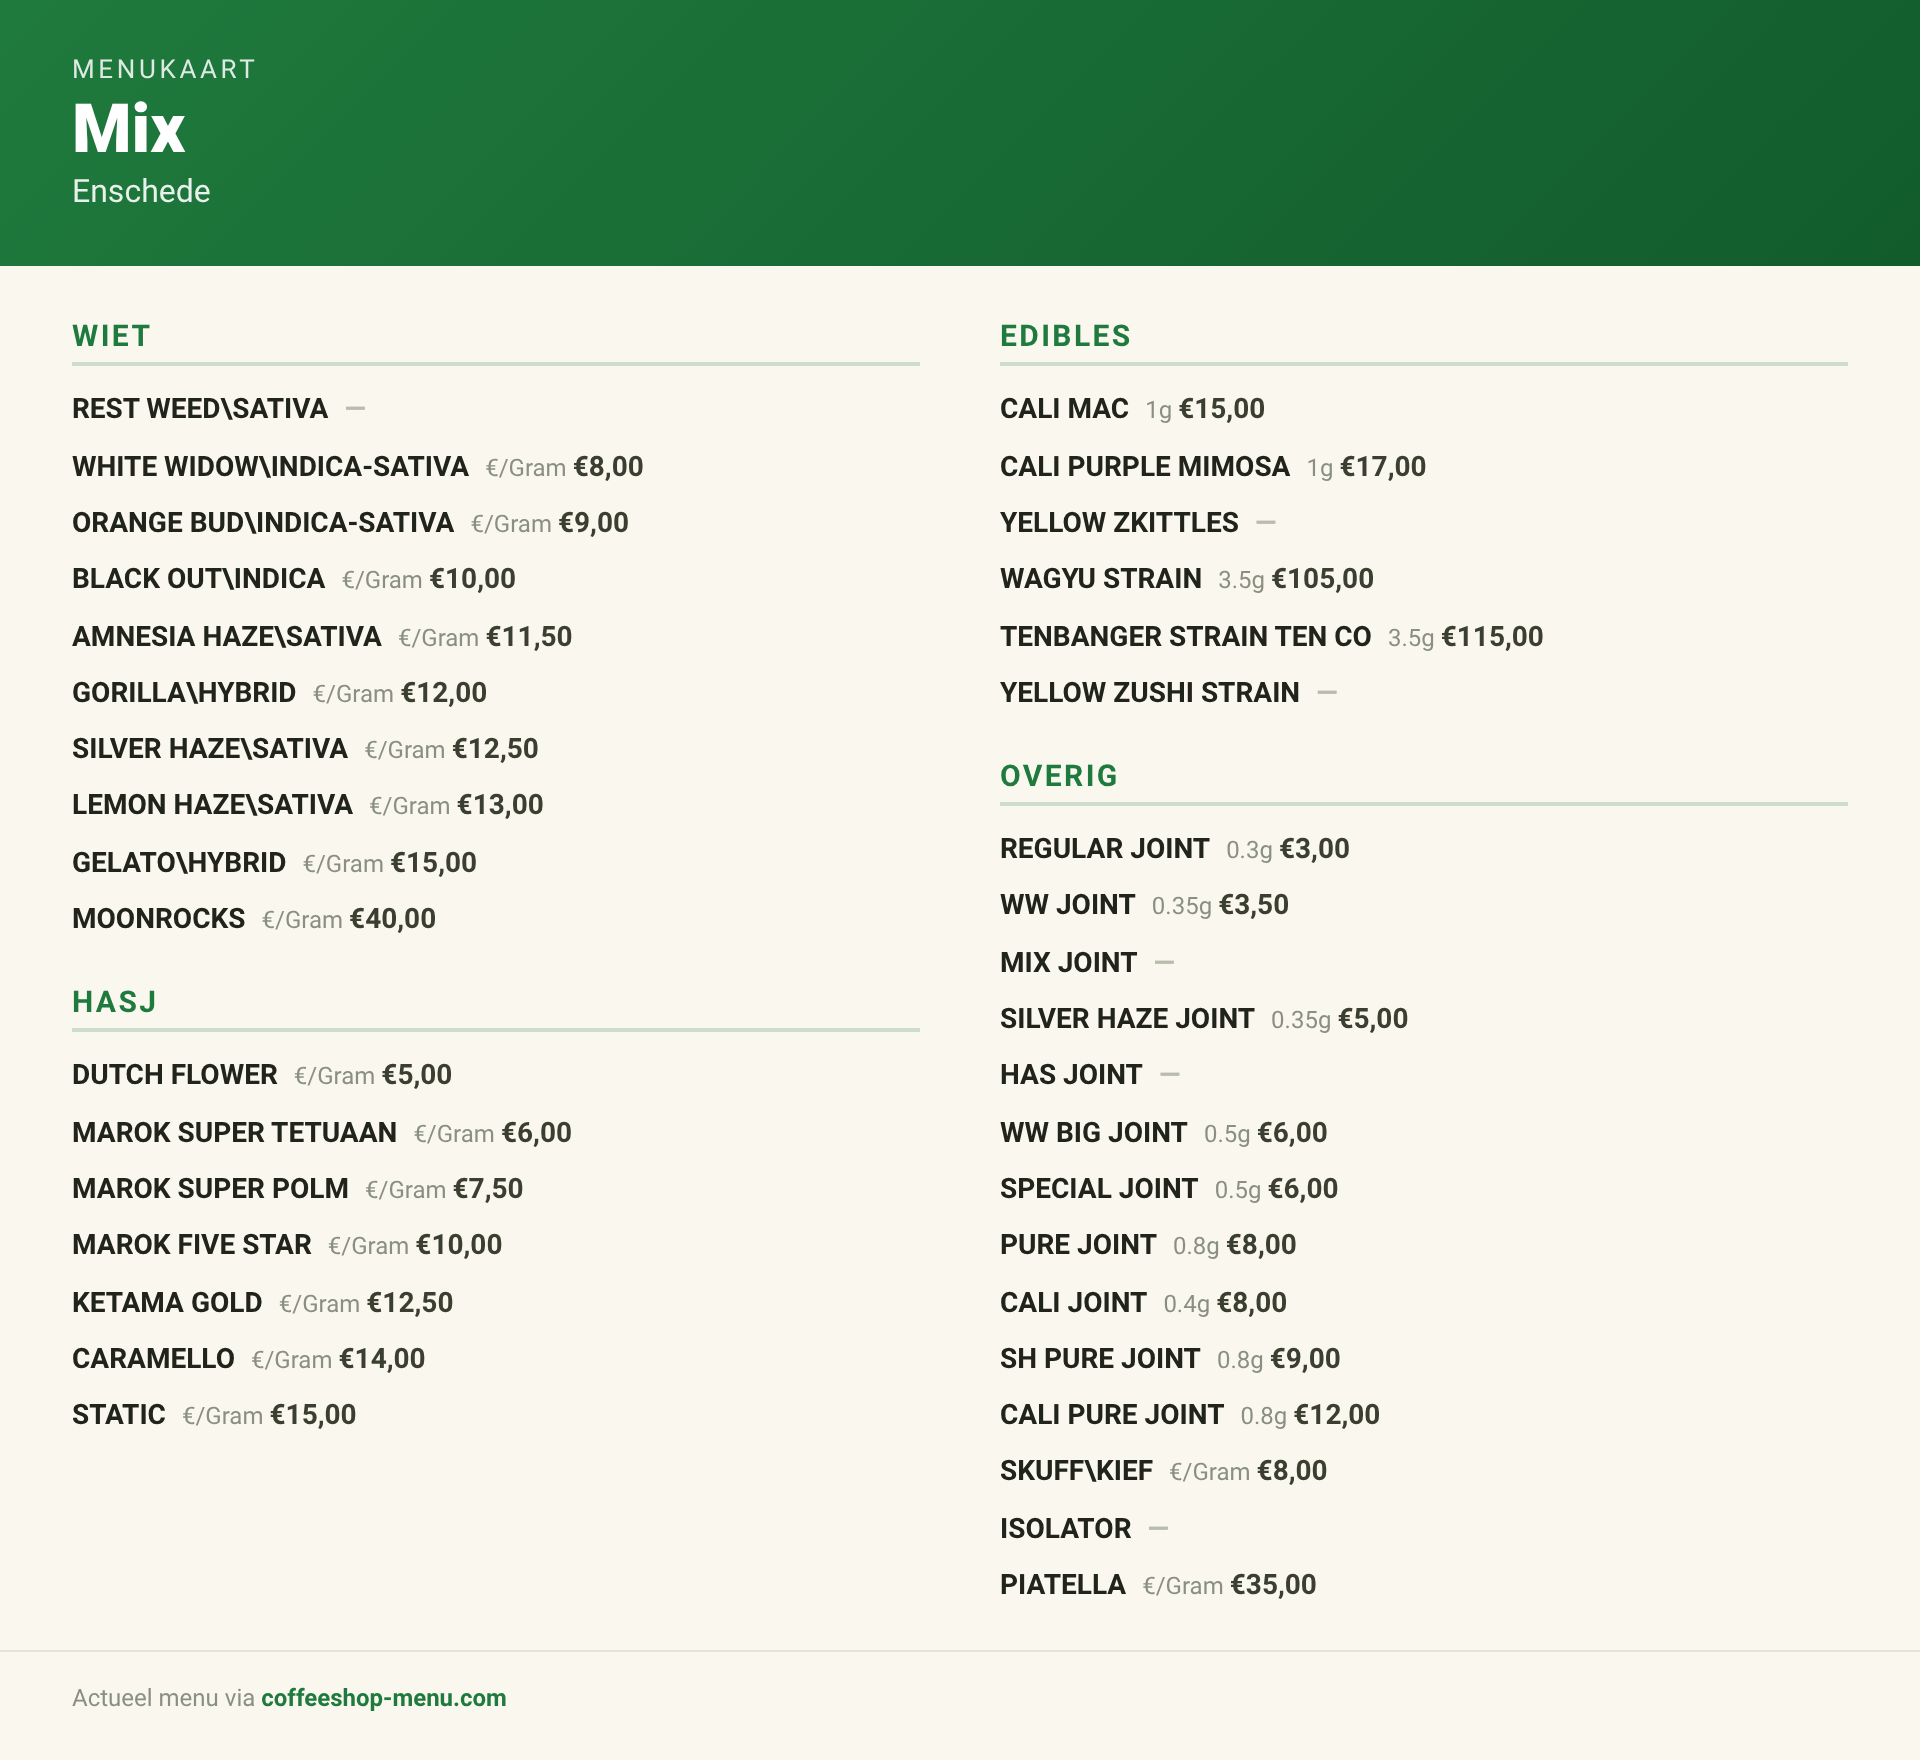Click the REST WEED\SATIVA entry
The width and height of the screenshot is (1920, 1760).
(x=200, y=409)
